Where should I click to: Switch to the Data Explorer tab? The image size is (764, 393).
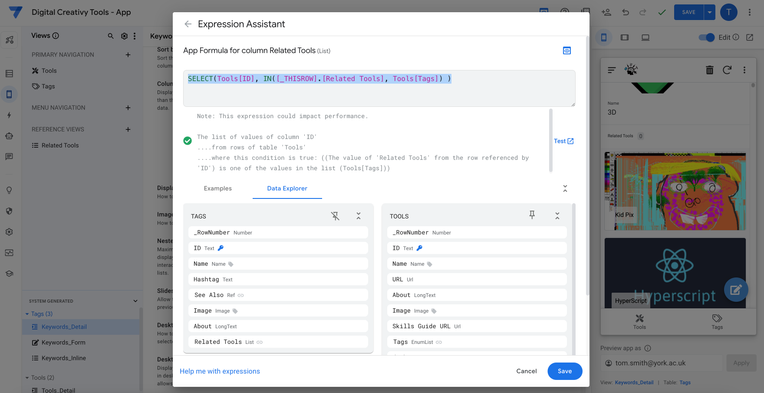pyautogui.click(x=287, y=188)
